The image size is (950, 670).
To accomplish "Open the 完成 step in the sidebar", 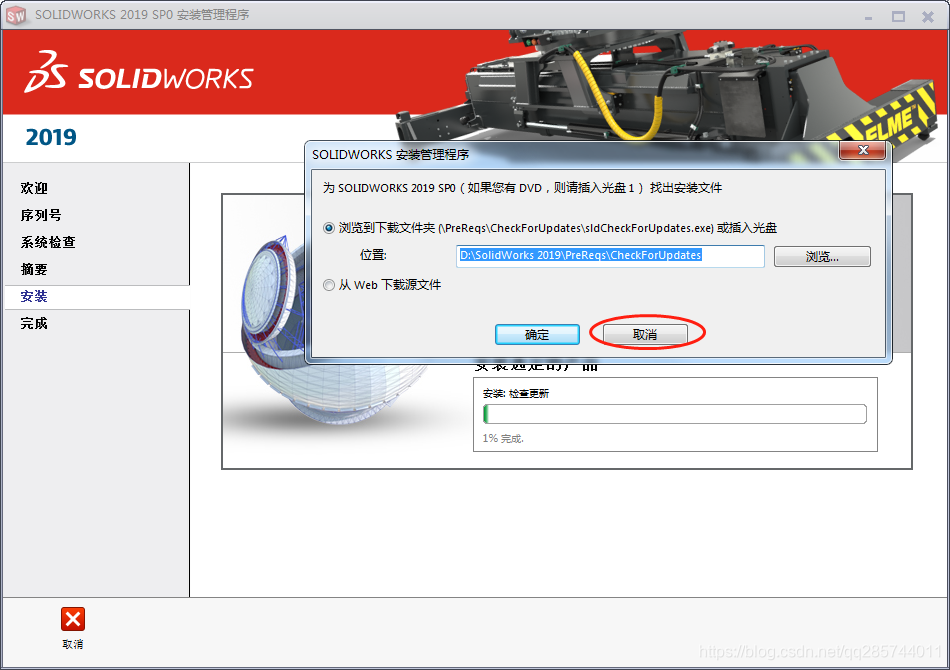I will pos(34,323).
